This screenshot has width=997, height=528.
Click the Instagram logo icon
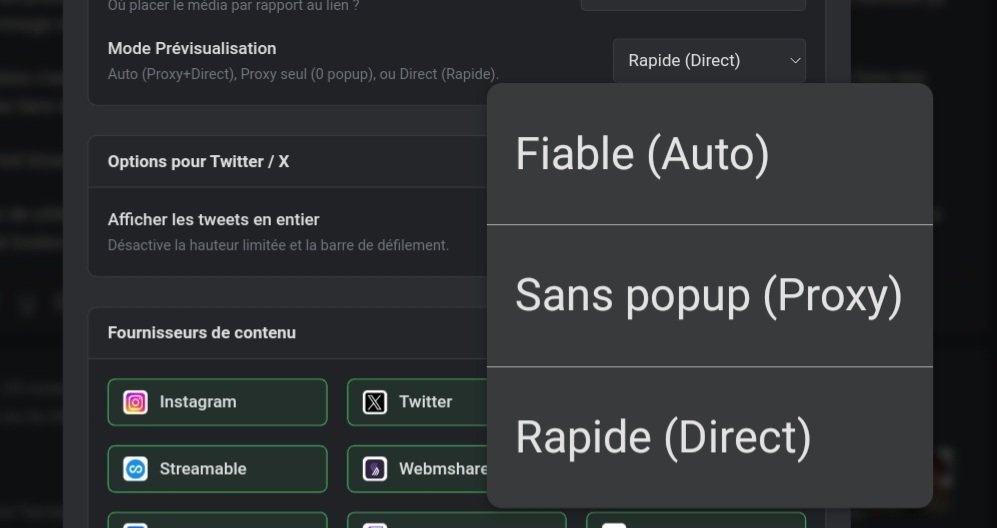pyautogui.click(x=135, y=402)
